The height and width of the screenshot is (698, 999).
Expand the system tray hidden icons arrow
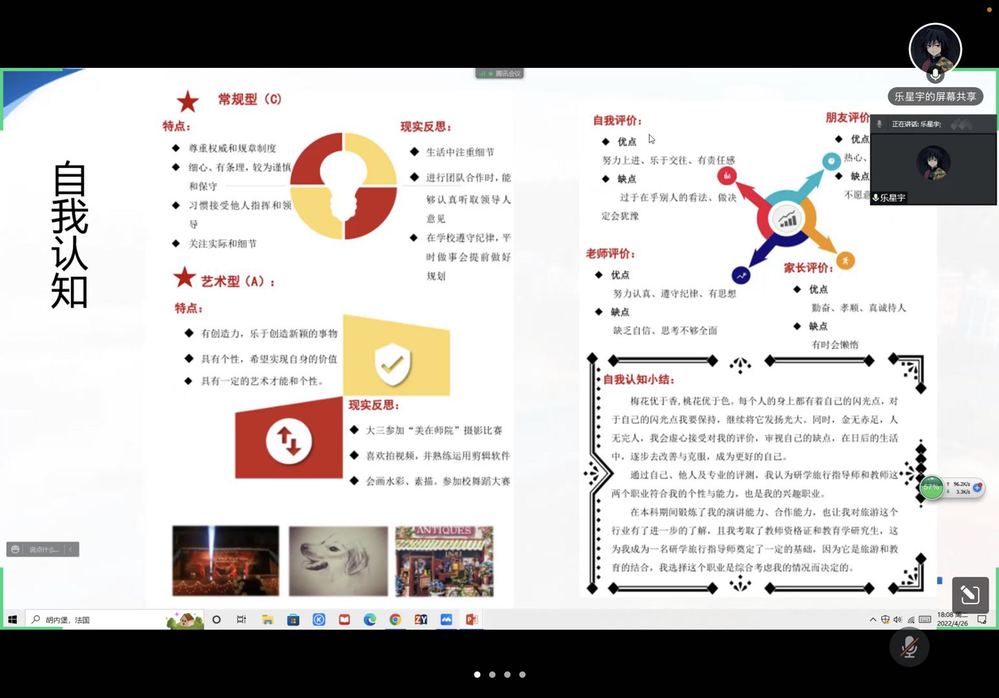(872, 620)
